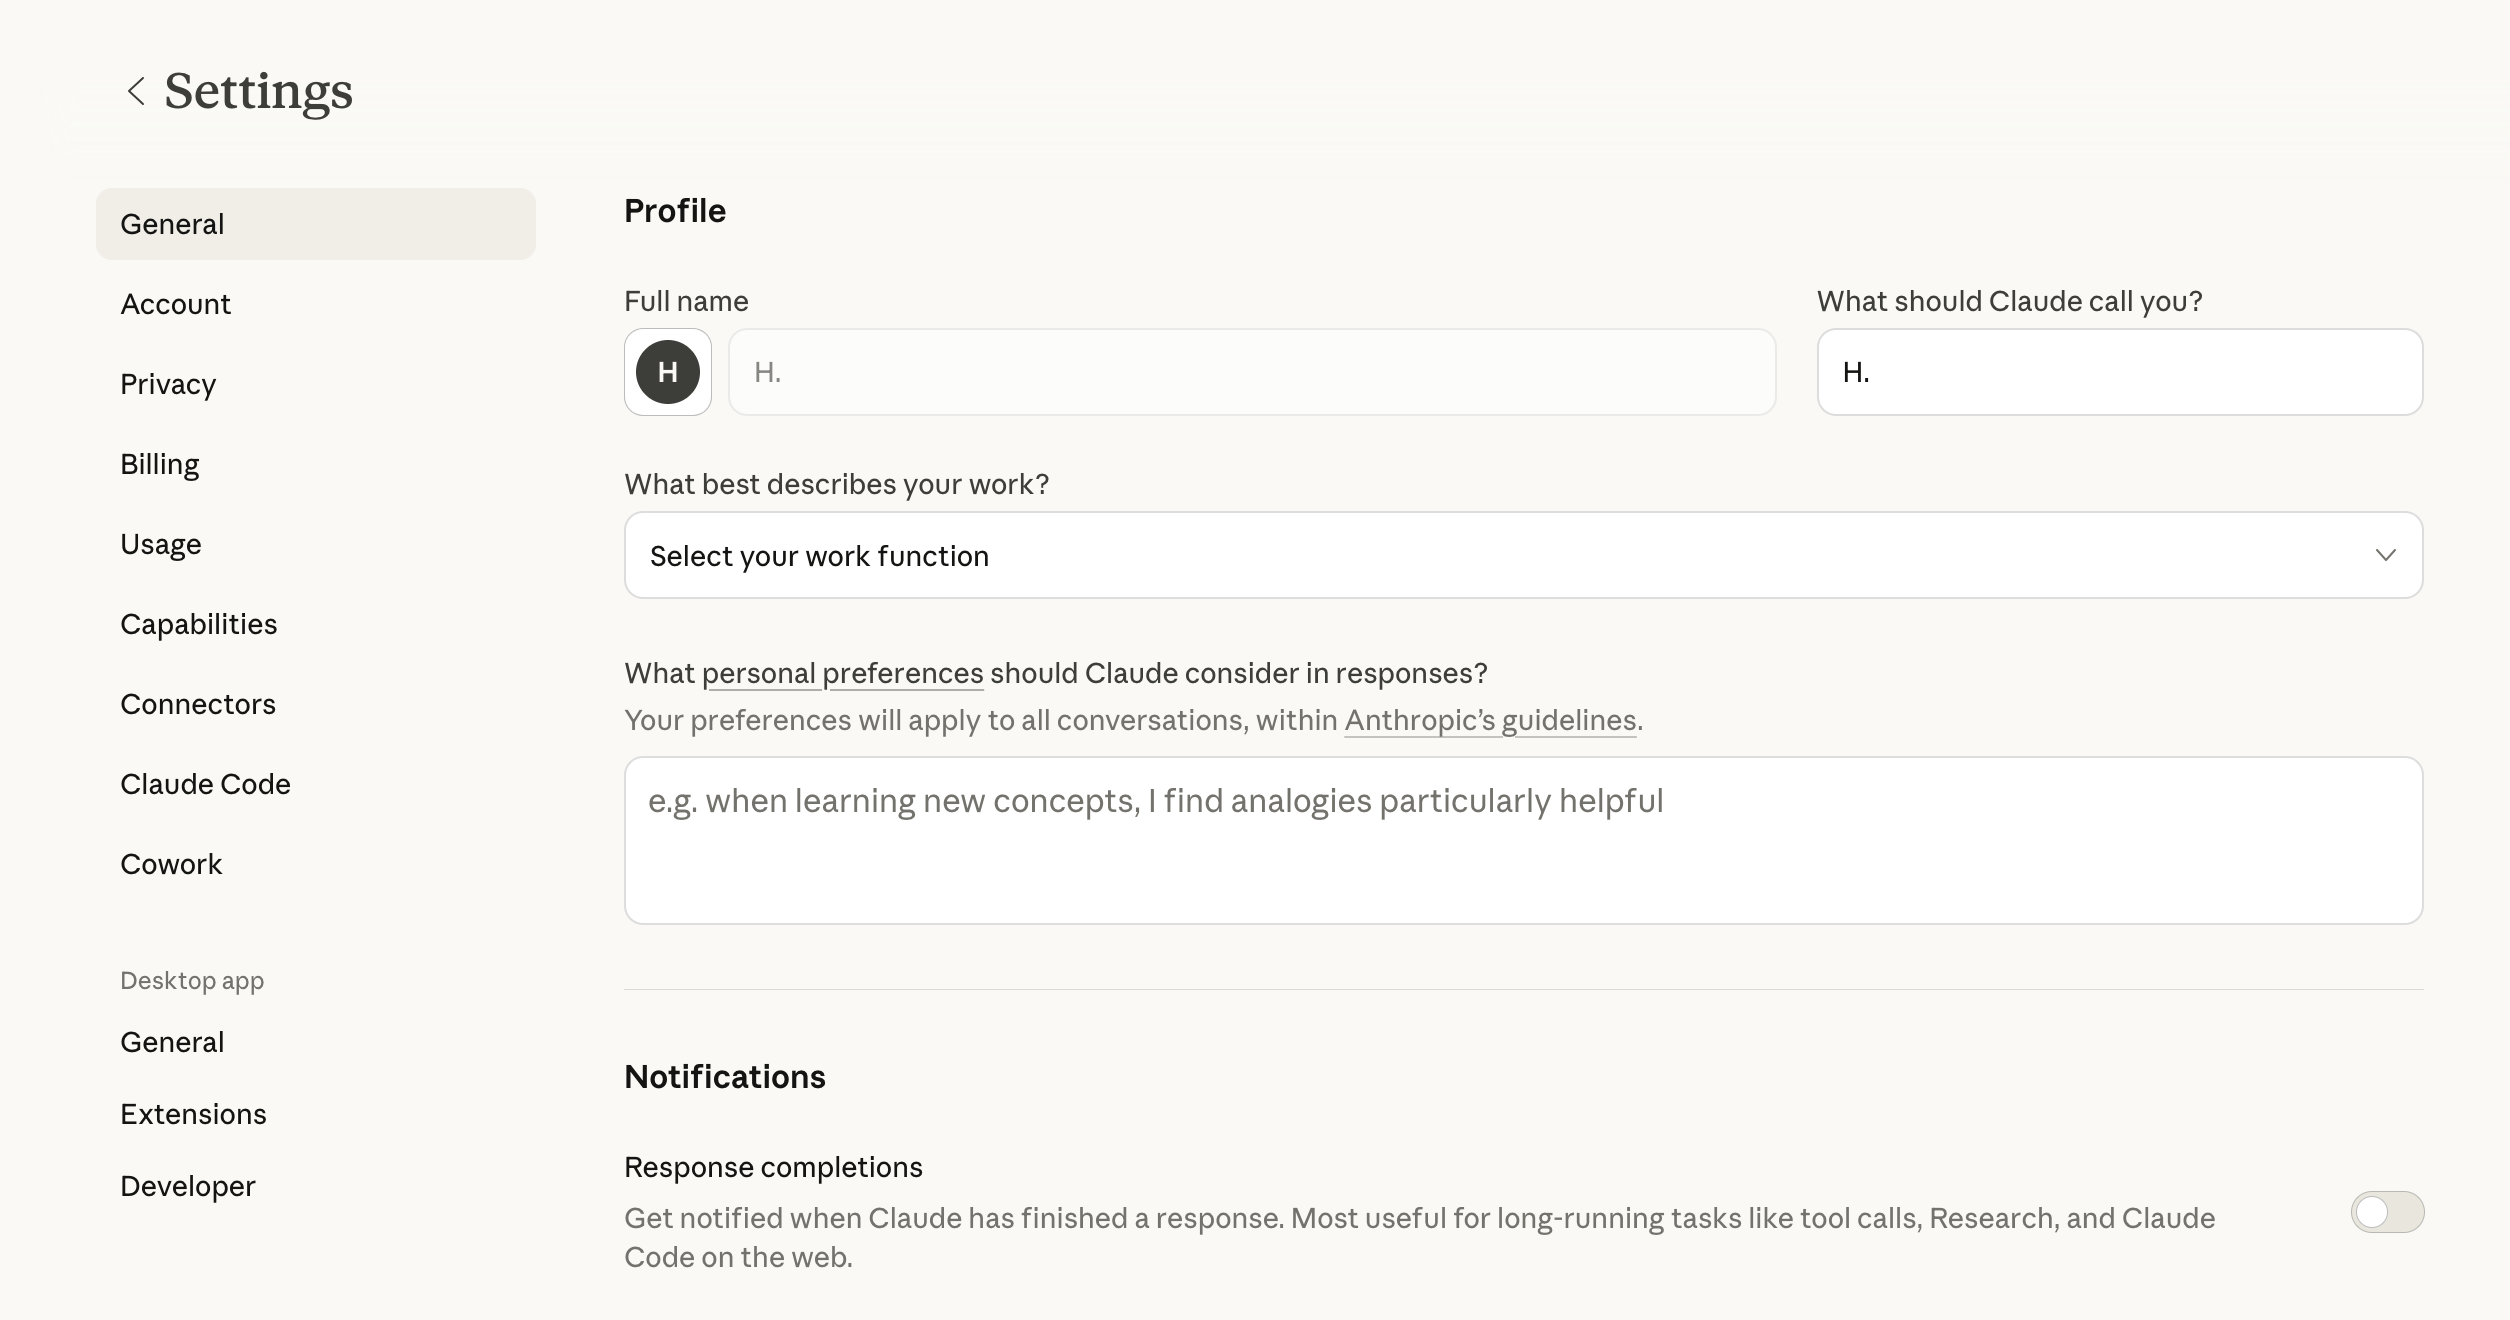Follow the personal preferences link
2510x1320 pixels.
tap(842, 674)
